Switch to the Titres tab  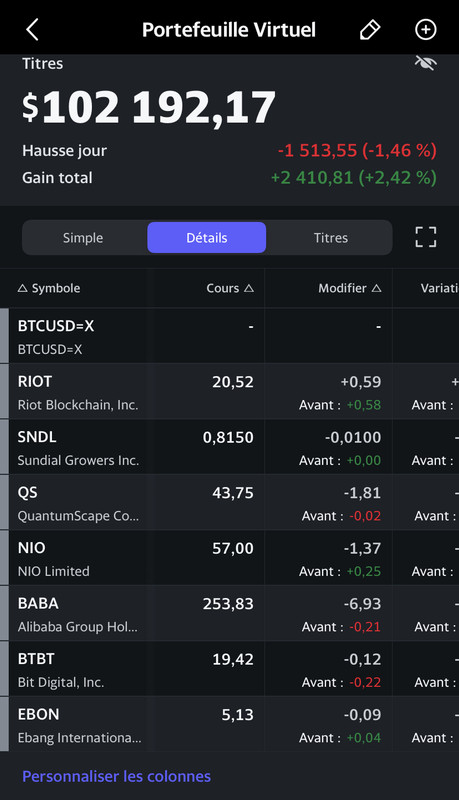[x=330, y=238]
